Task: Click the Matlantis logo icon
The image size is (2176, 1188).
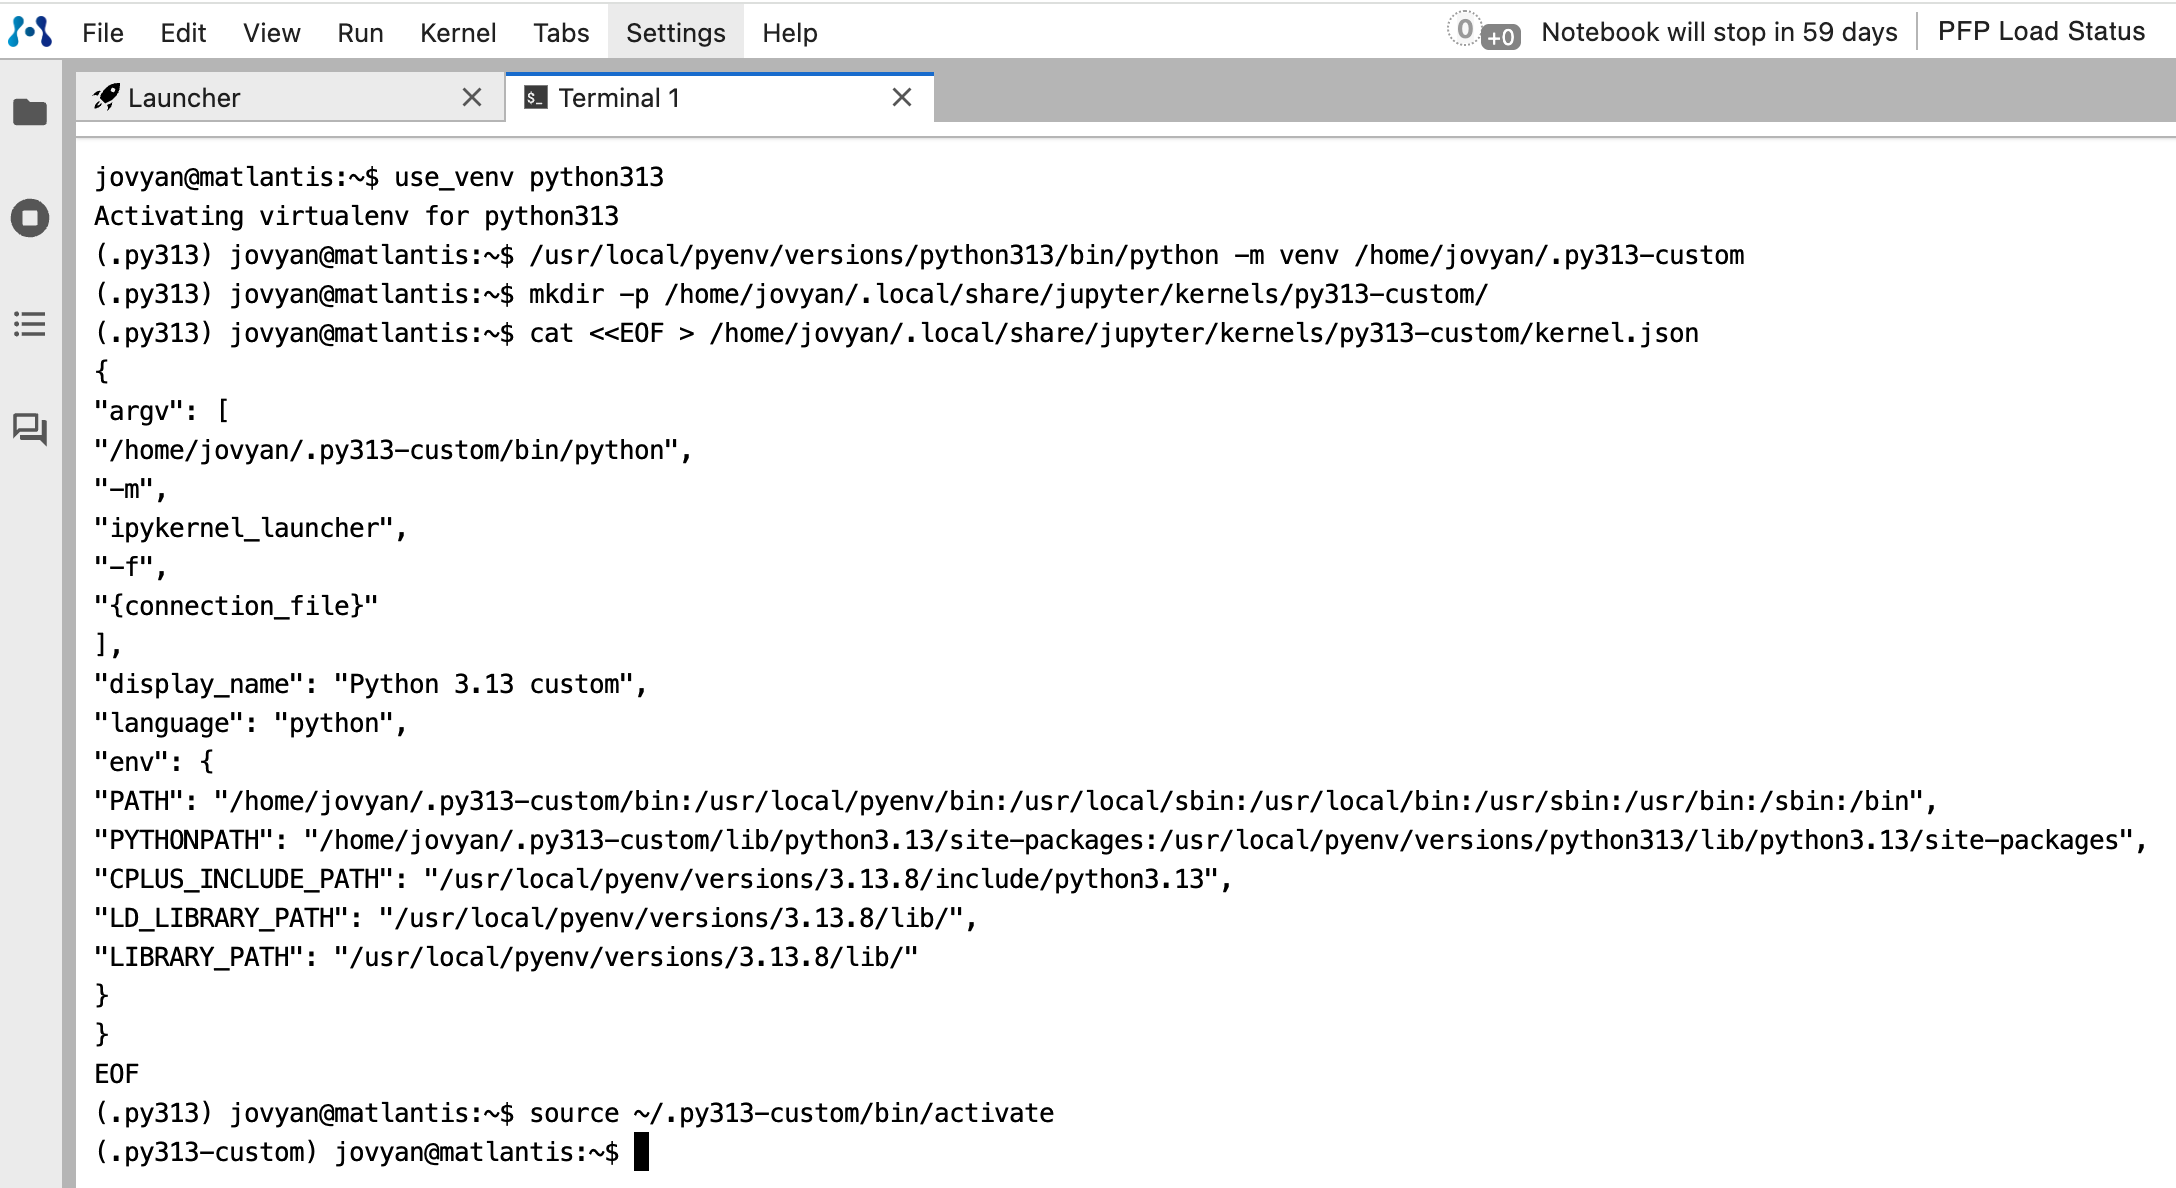Action: [30, 32]
